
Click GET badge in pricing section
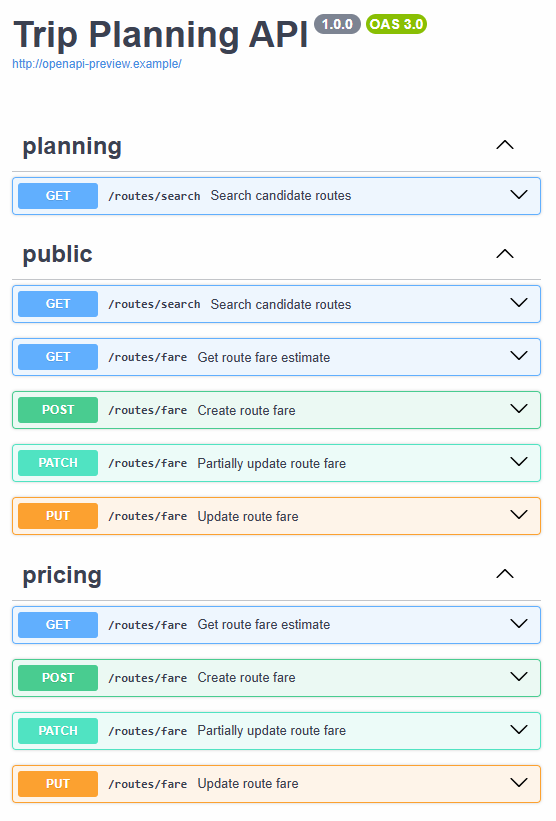coord(58,625)
